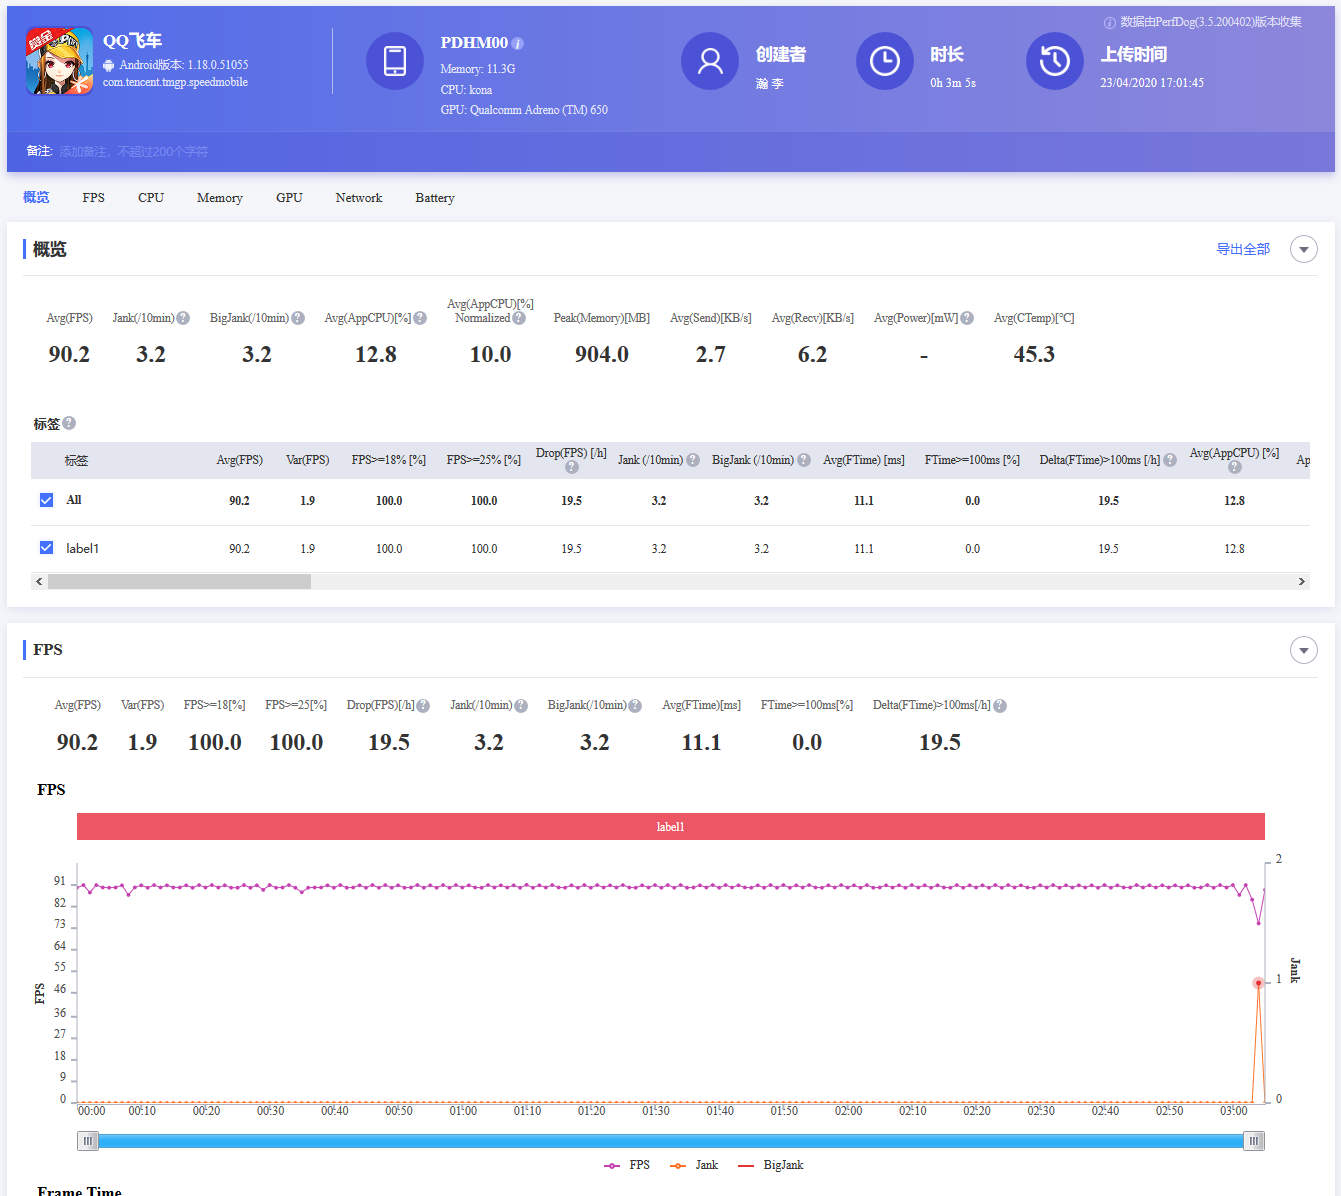Click the help icon next to Avg(Power)[mW]
Image resolution: width=1341 pixels, height=1196 pixels.
[x=967, y=318]
